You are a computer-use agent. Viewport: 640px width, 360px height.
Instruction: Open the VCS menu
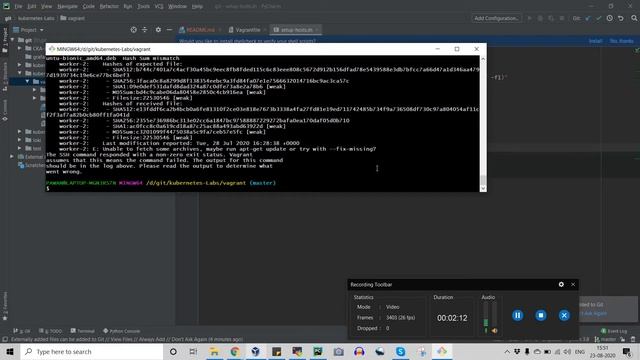click(x=159, y=7)
